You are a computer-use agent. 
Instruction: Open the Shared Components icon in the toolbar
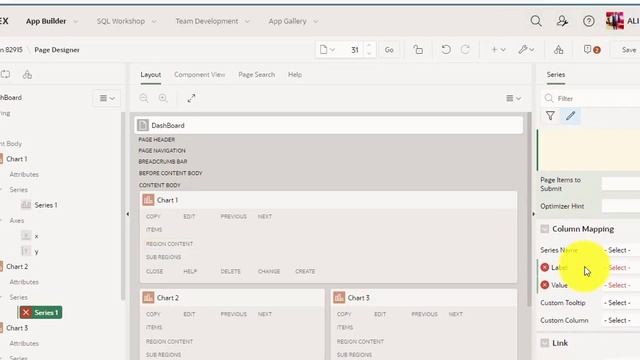click(x=558, y=50)
